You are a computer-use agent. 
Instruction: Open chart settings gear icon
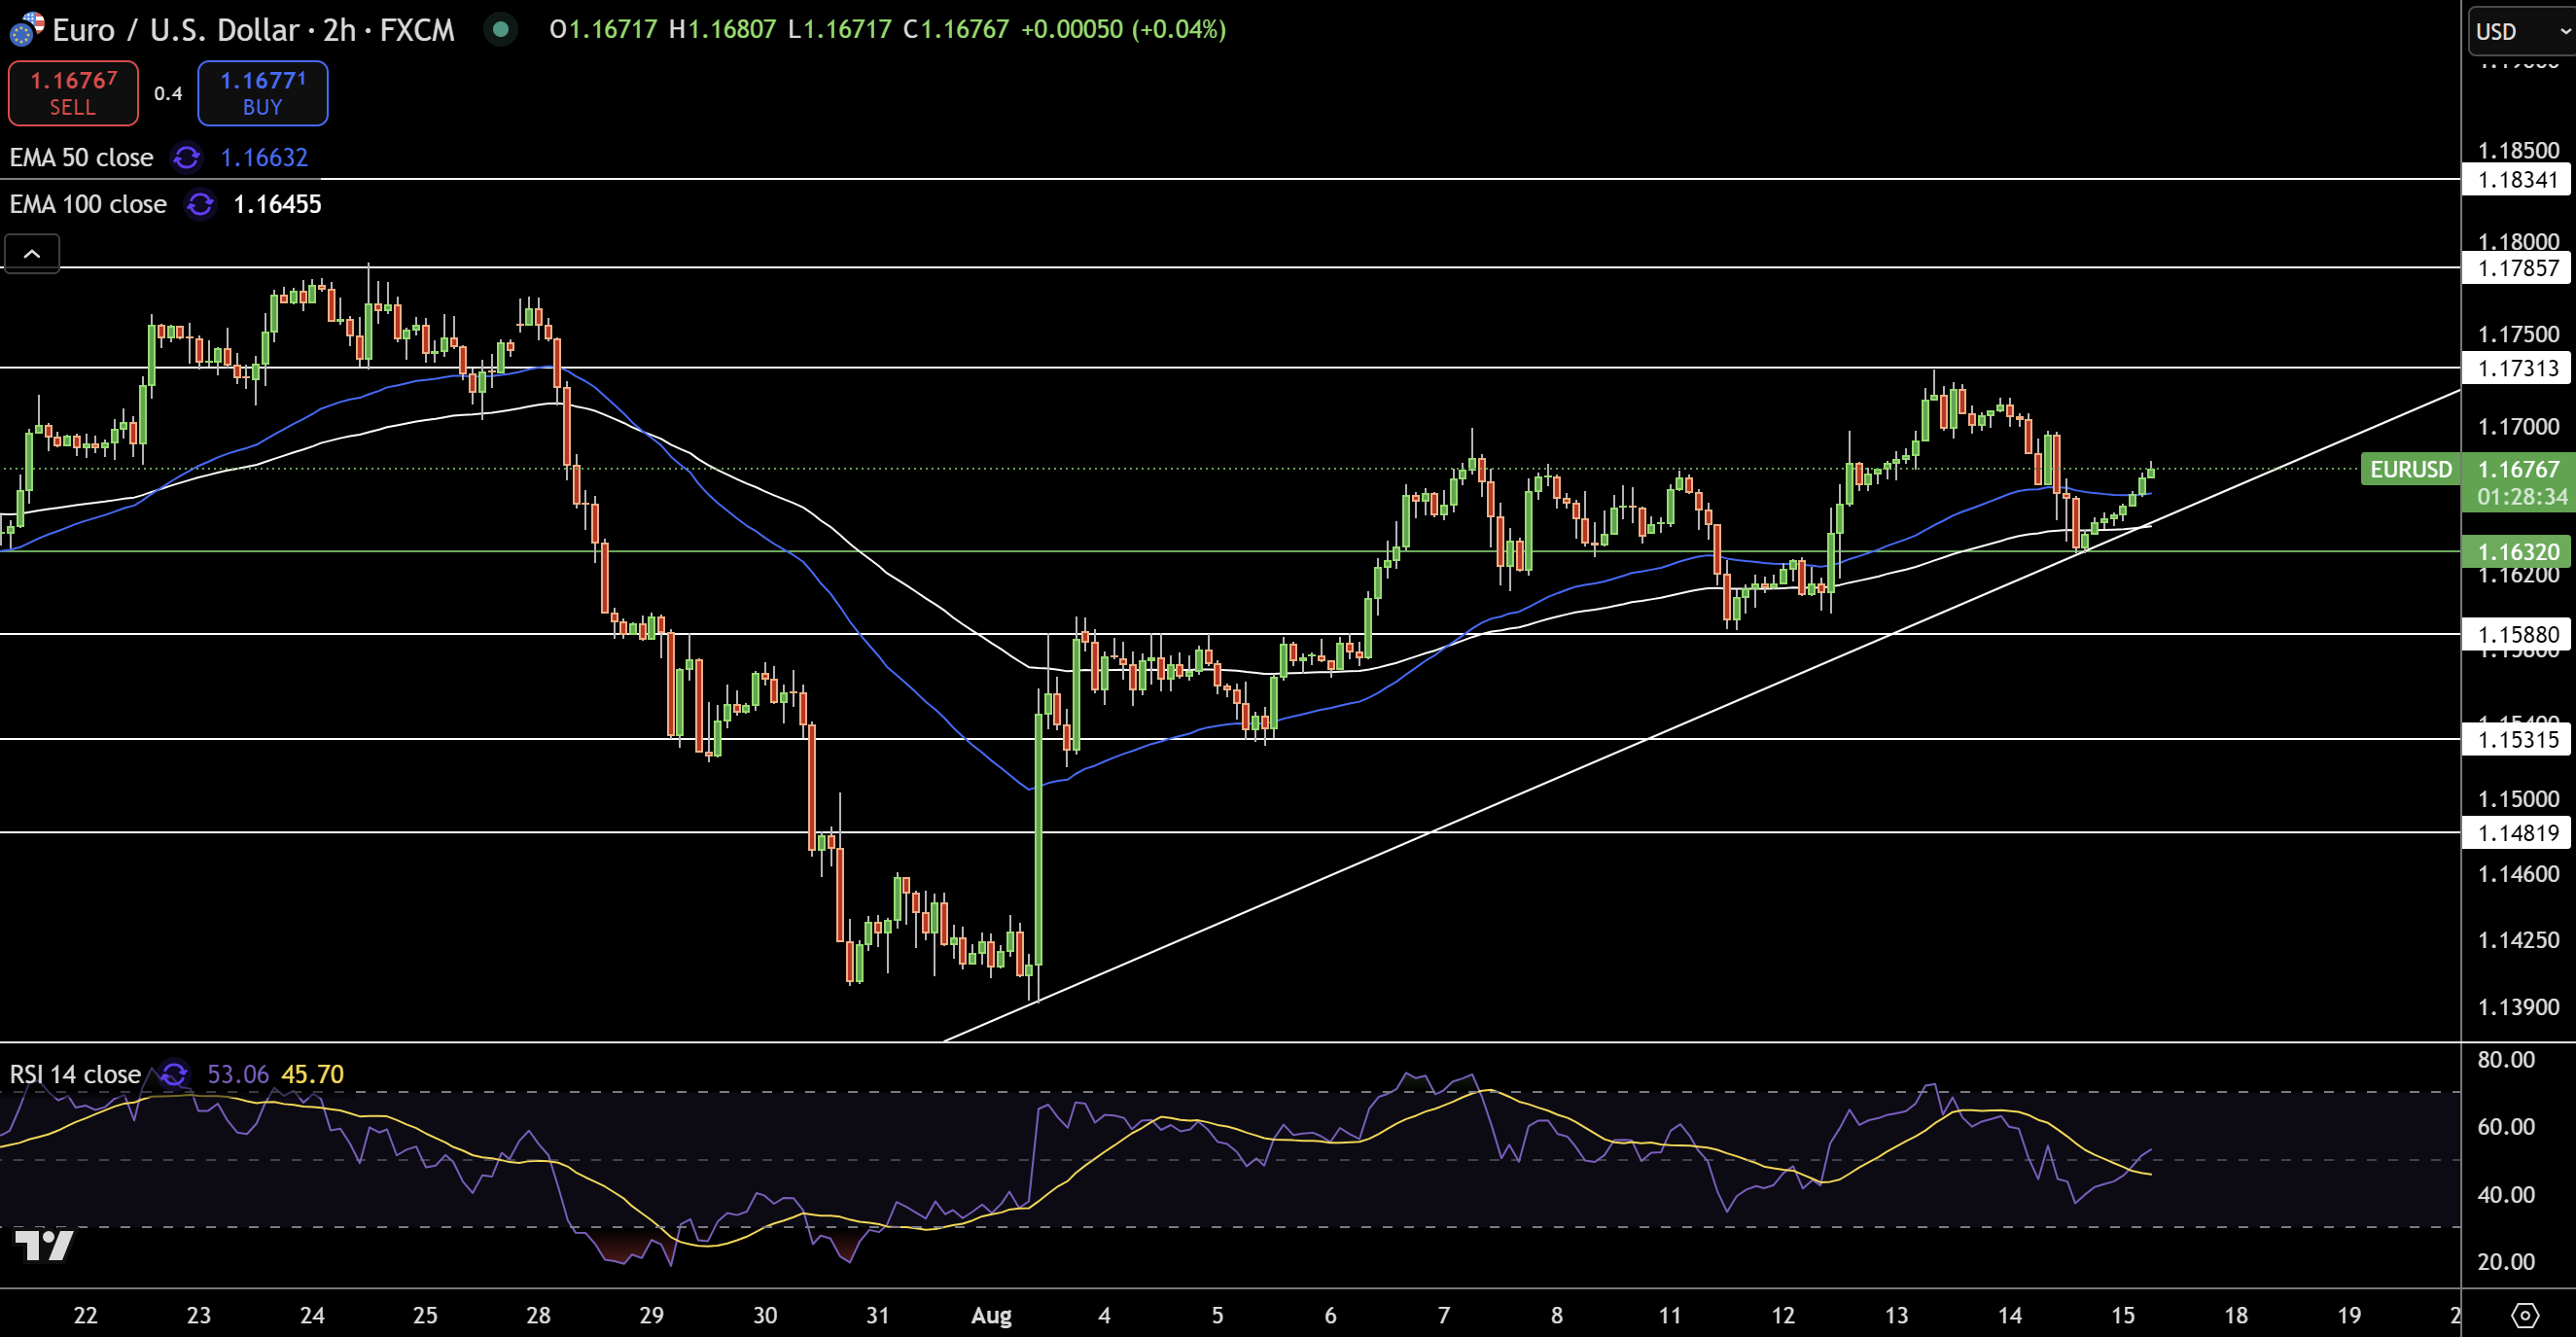2525,1315
